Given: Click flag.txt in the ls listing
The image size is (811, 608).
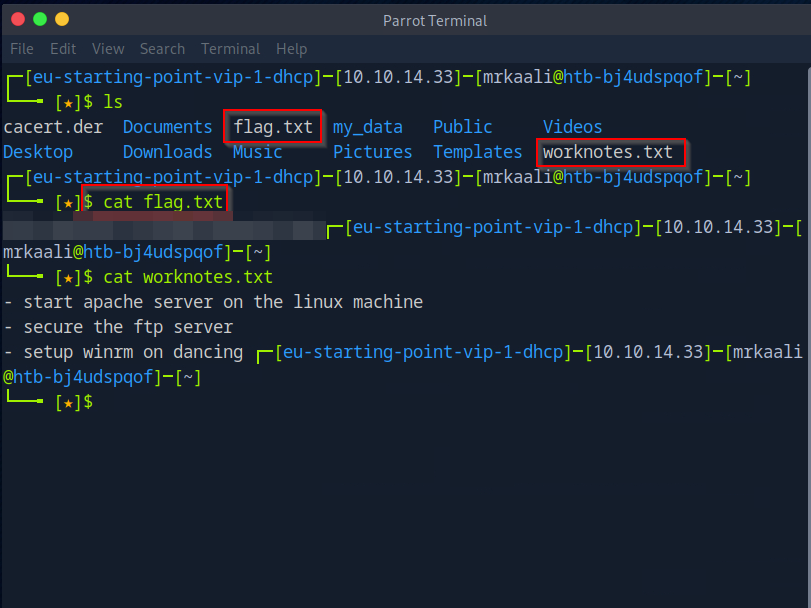Looking at the screenshot, I should click(x=273, y=127).
